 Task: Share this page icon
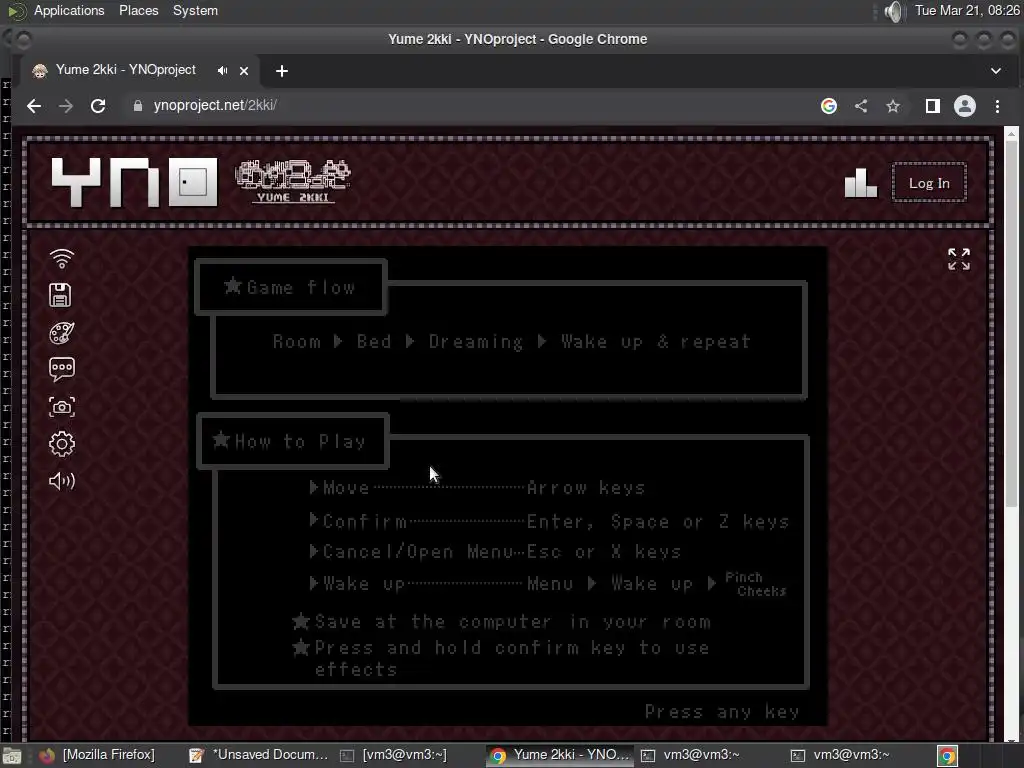point(861,106)
